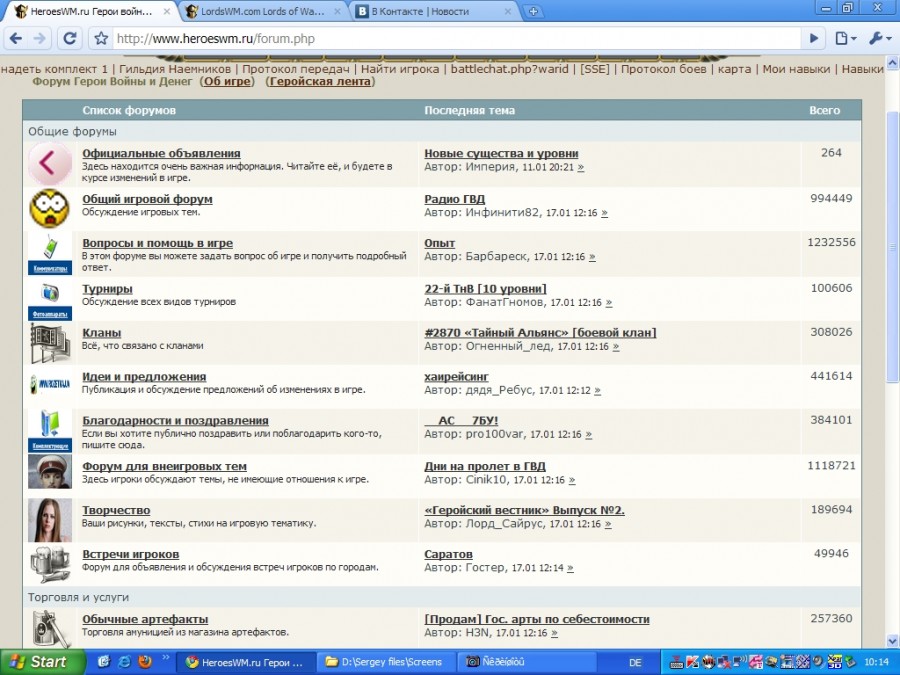Open the Официальные объявления forum
Screen dimensions: 900x675
pos(161,153)
